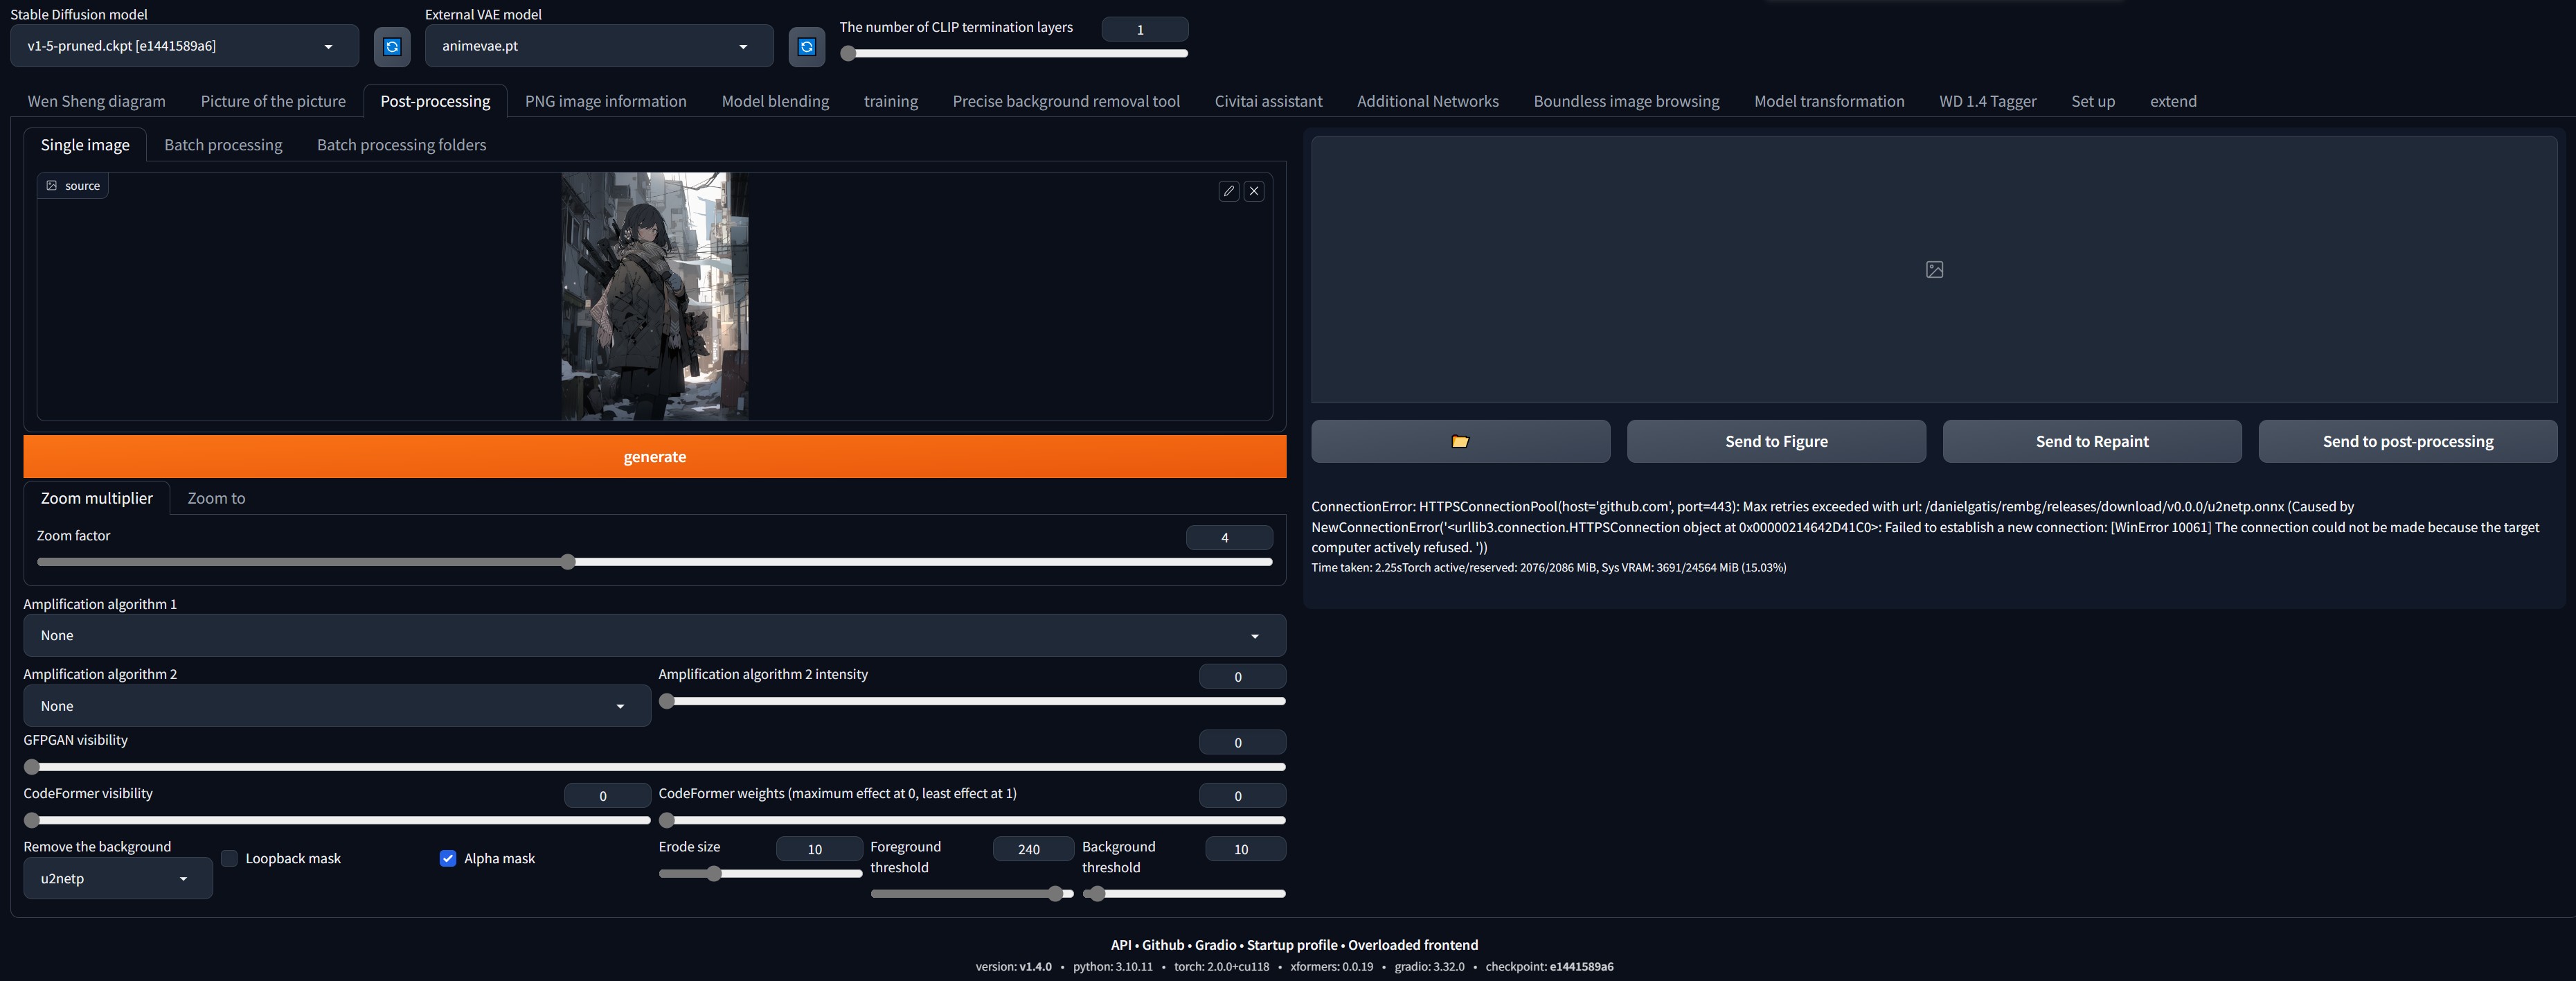Image resolution: width=2576 pixels, height=981 pixels.
Task: Click Send to Repaint
Action: tap(2091, 441)
